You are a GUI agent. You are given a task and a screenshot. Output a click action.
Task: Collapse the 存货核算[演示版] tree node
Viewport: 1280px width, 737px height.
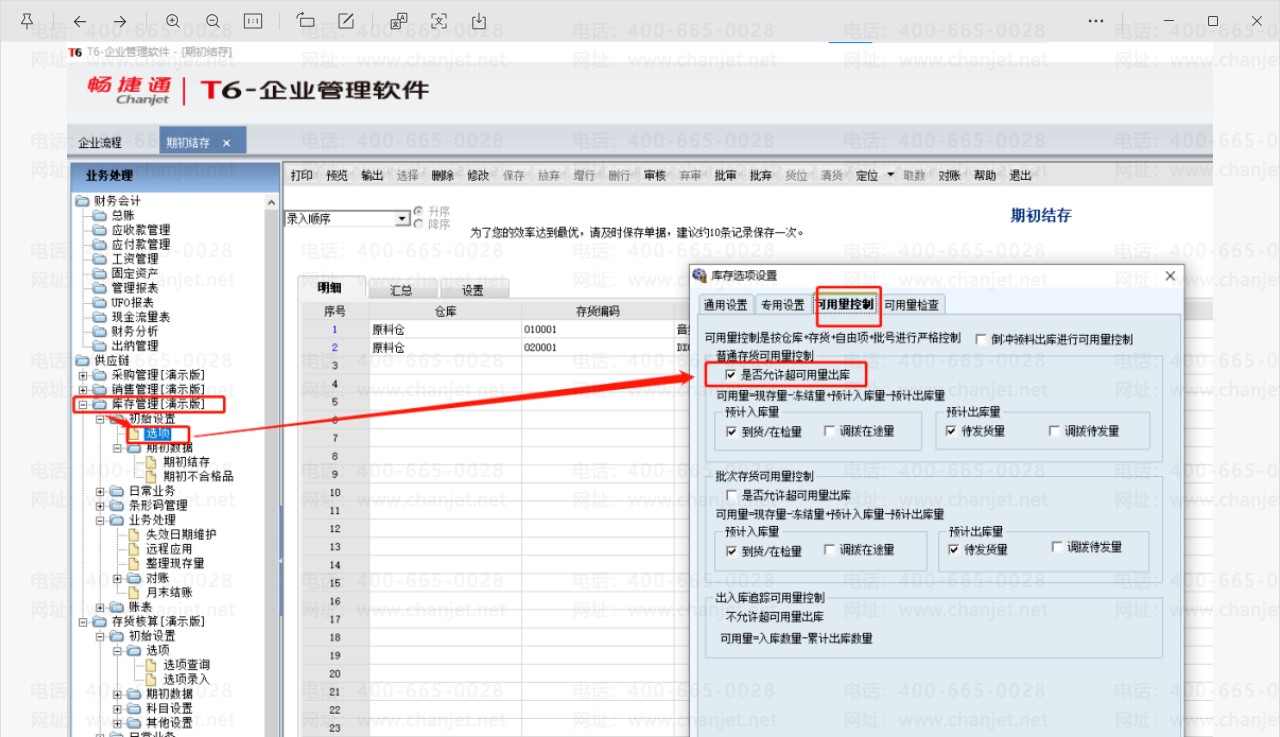click(x=82, y=621)
